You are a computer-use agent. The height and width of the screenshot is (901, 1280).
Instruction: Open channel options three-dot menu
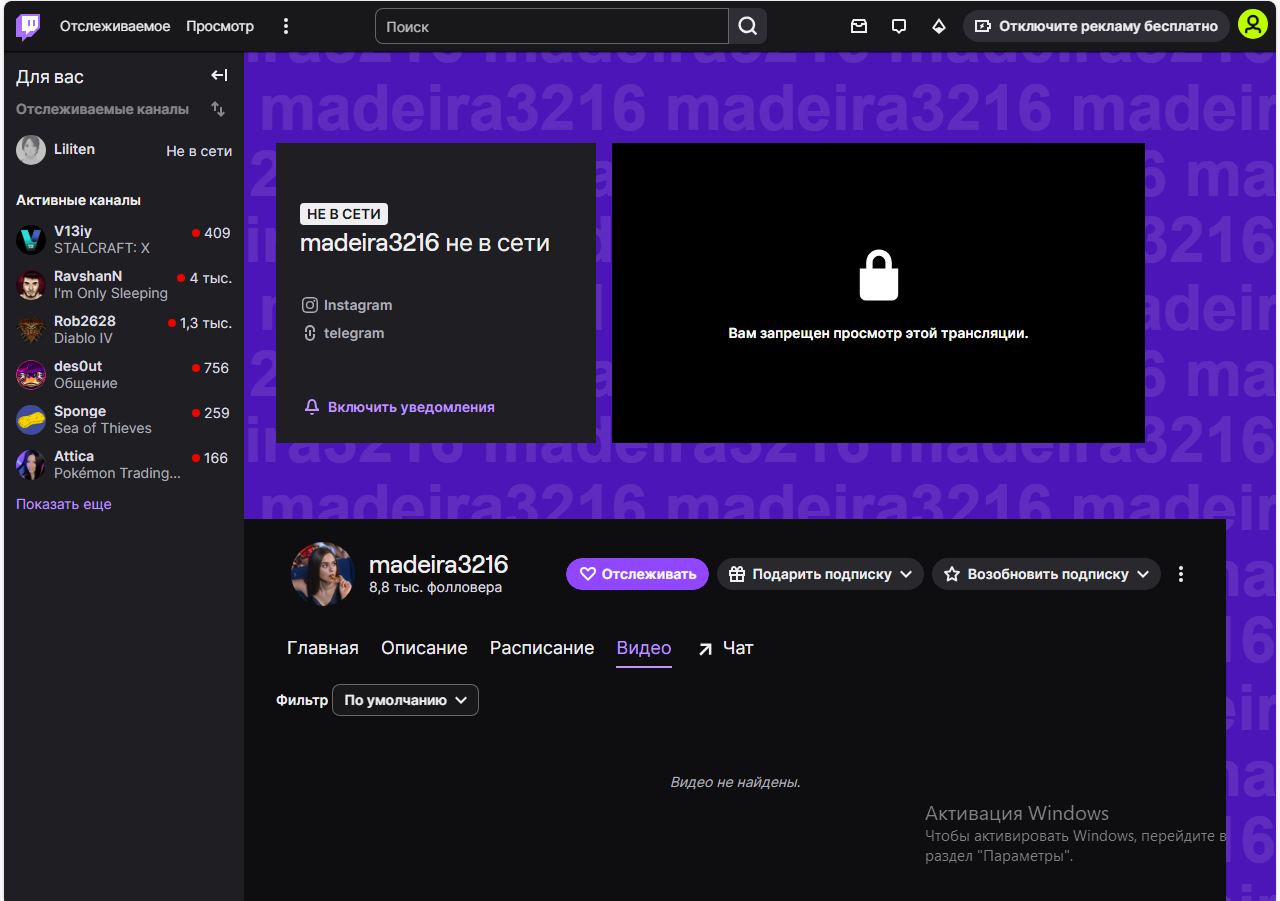(x=1181, y=574)
